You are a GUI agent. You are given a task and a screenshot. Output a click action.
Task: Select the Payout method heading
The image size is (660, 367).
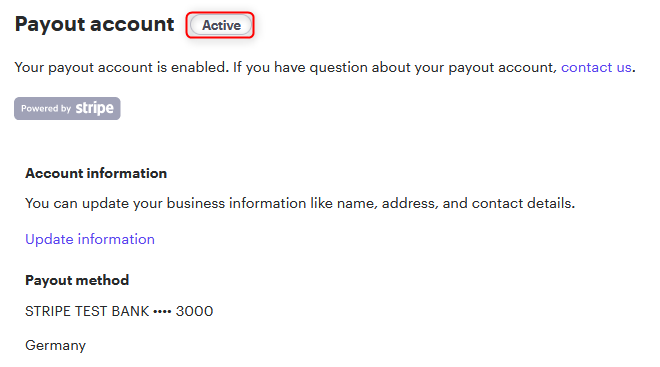[x=77, y=280]
